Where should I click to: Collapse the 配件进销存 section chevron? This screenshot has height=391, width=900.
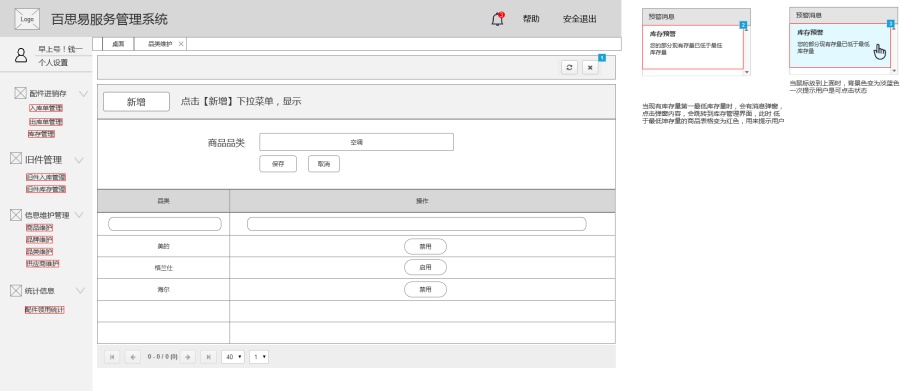(83, 94)
